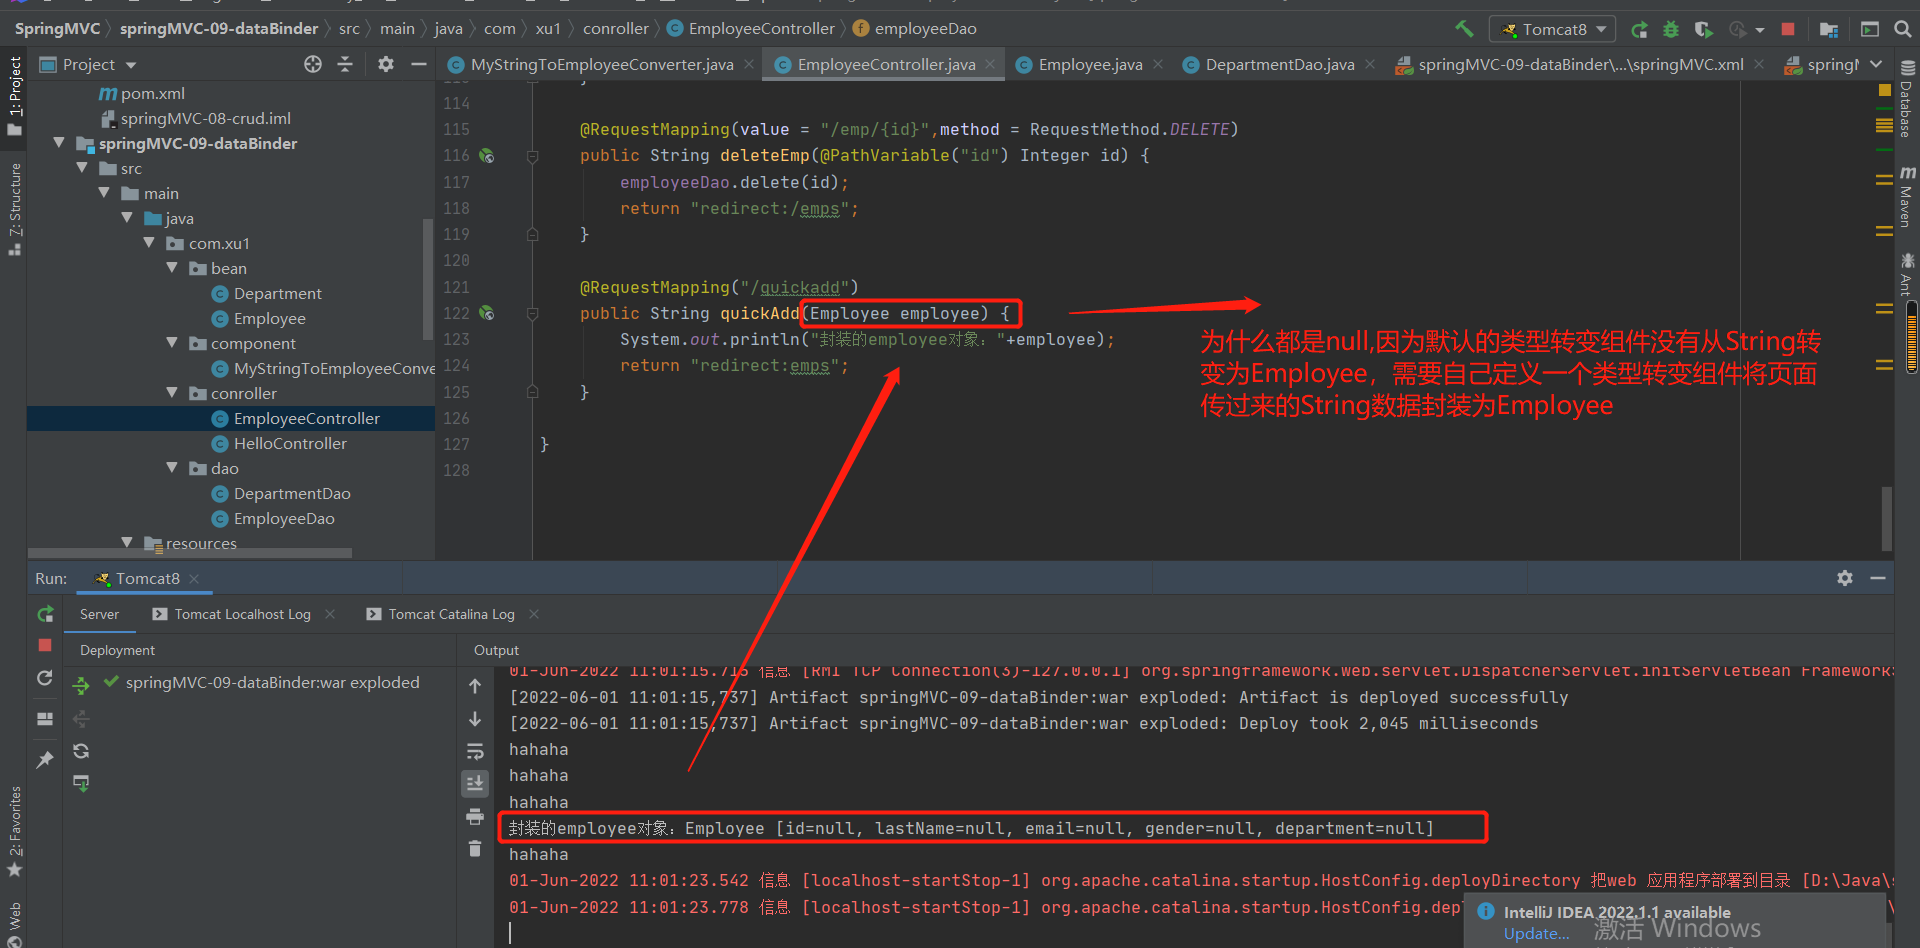The height and width of the screenshot is (948, 1920).
Task: Toggle scroll to end in Output
Action: click(x=475, y=783)
